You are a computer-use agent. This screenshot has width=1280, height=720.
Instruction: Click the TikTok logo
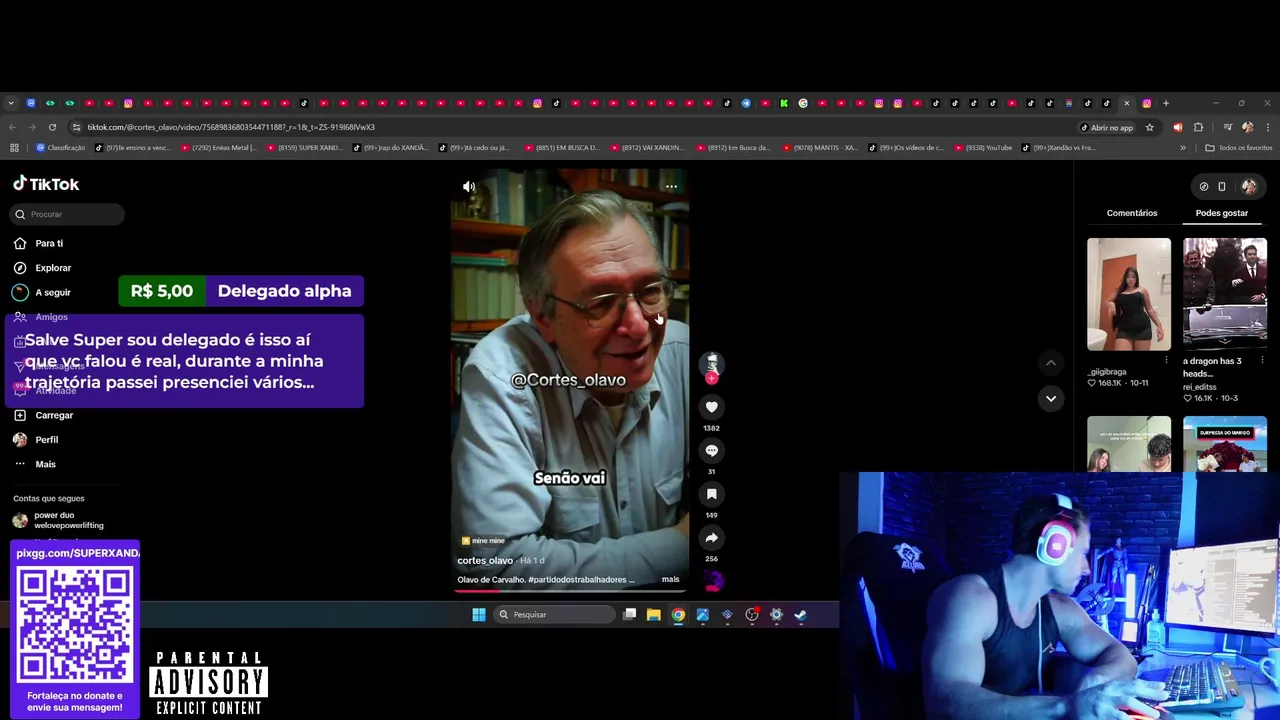46,184
